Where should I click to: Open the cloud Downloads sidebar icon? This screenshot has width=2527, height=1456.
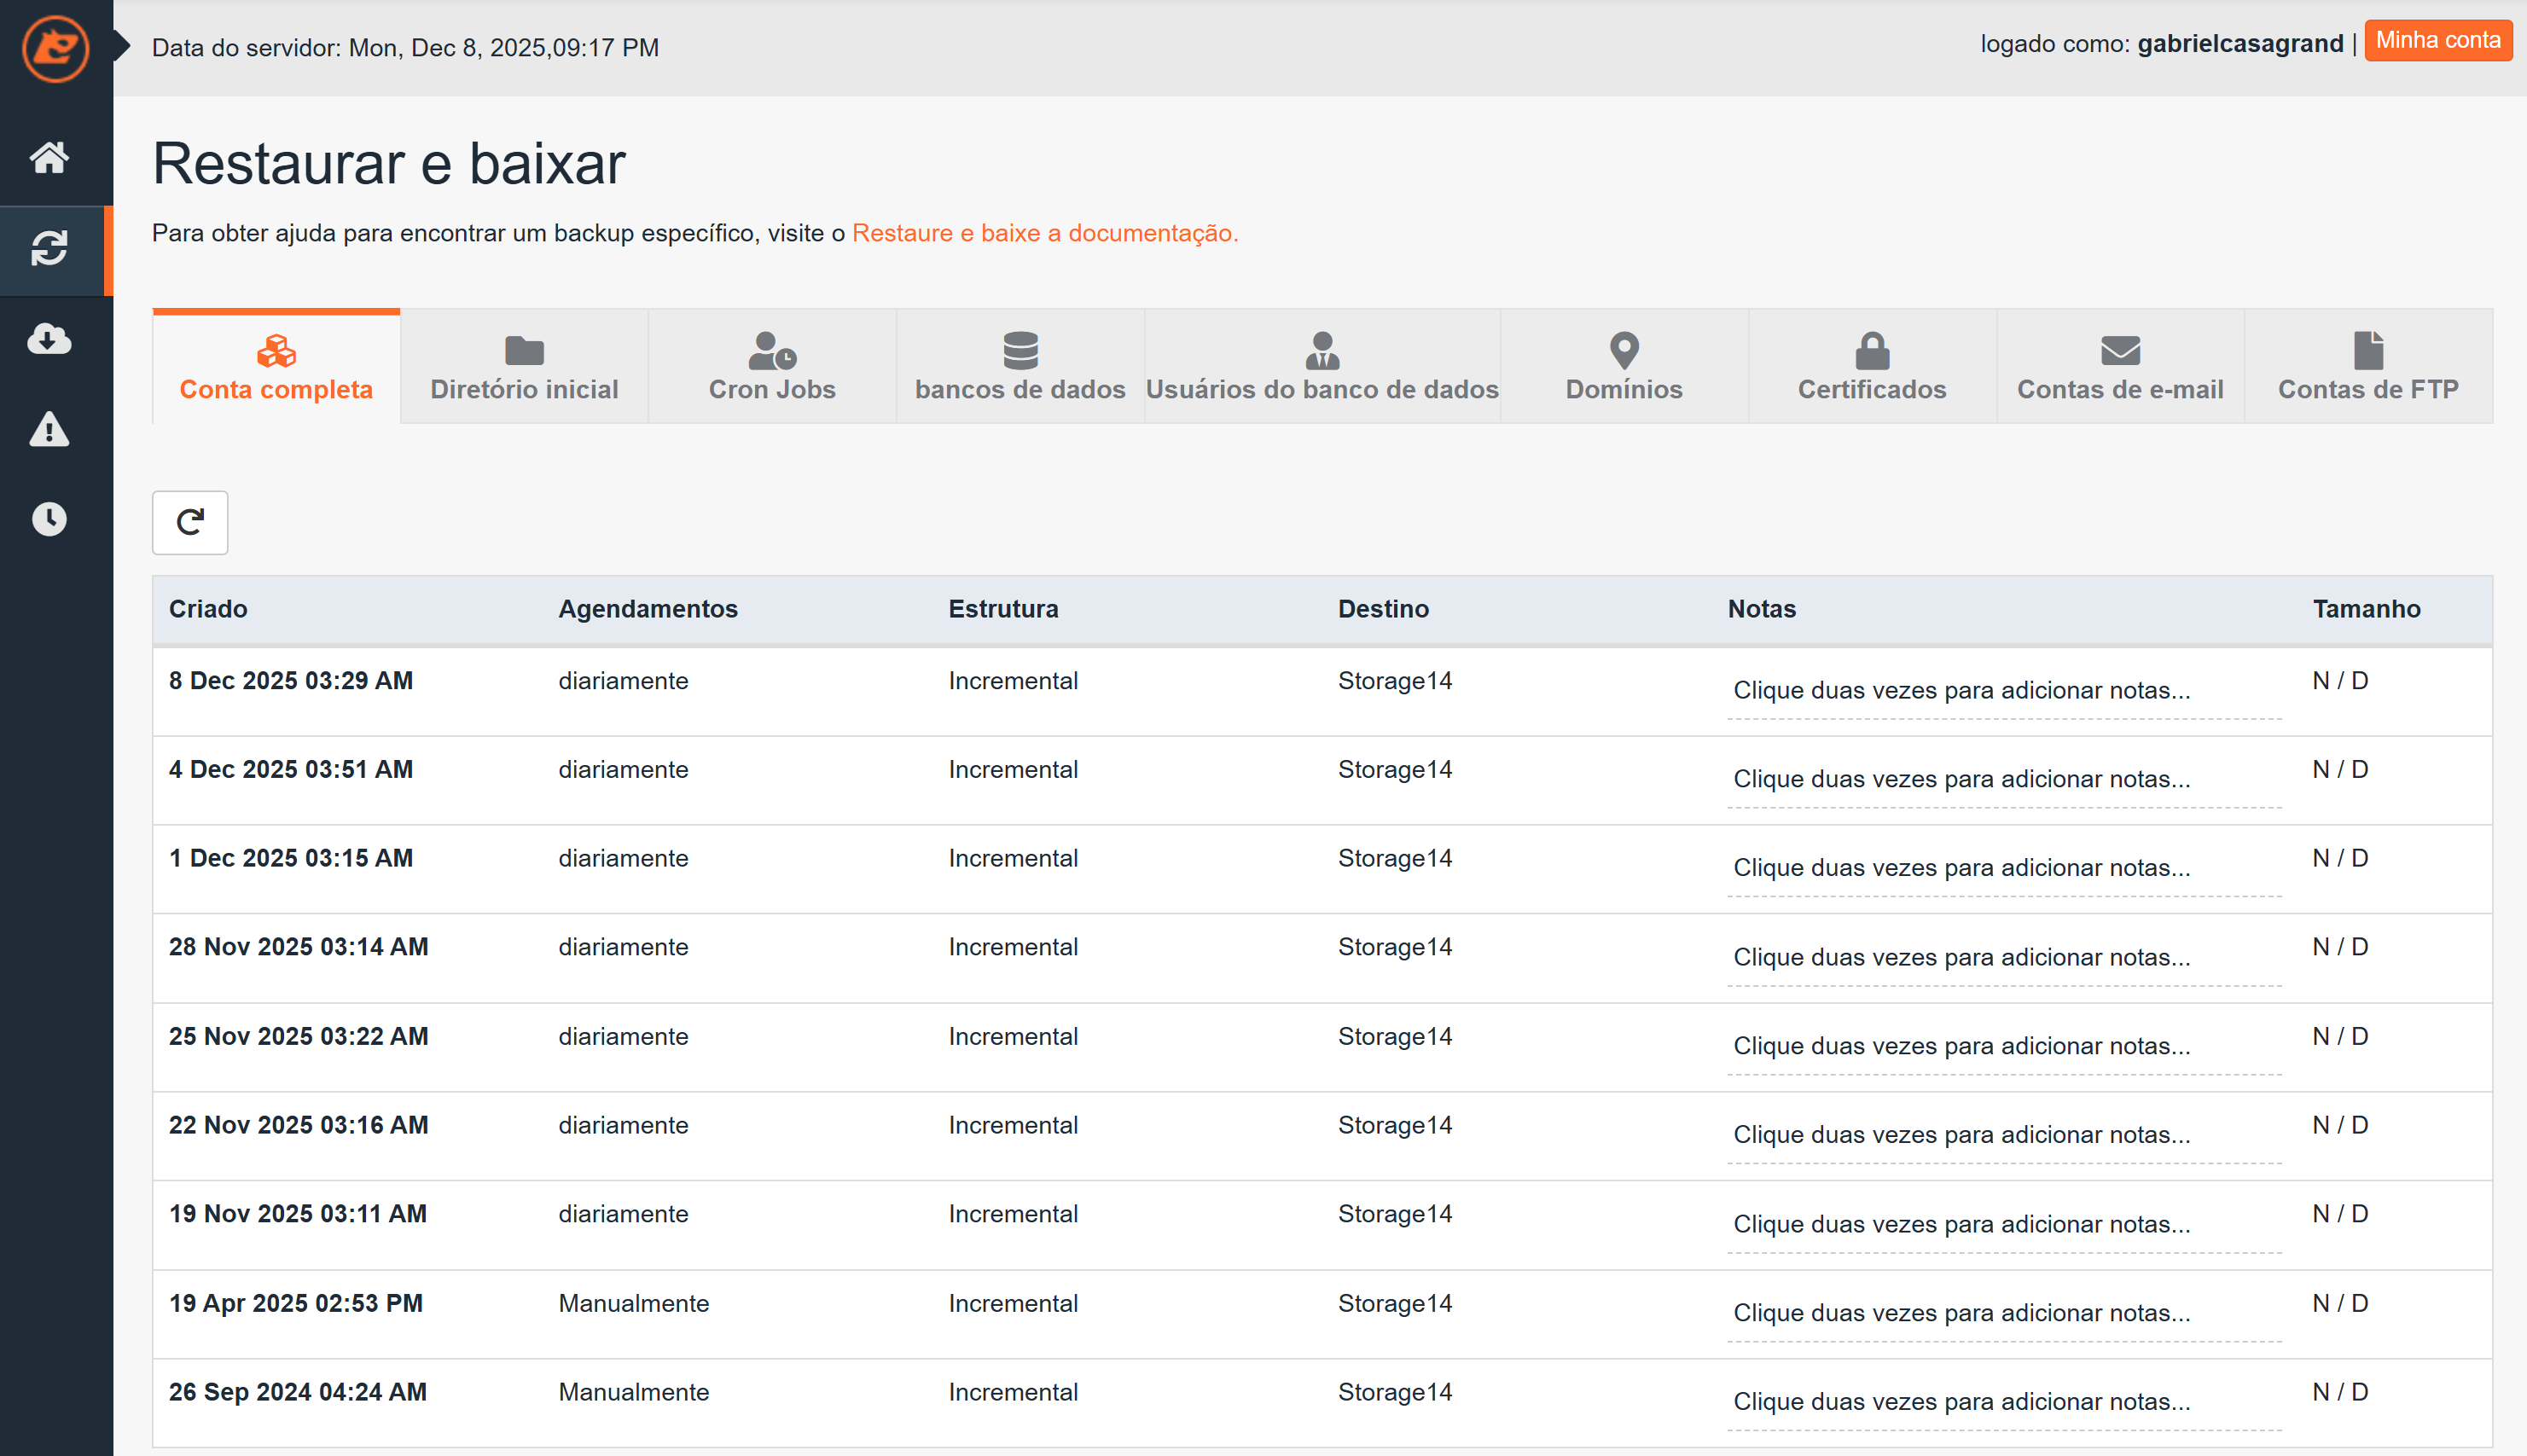pyautogui.click(x=49, y=339)
